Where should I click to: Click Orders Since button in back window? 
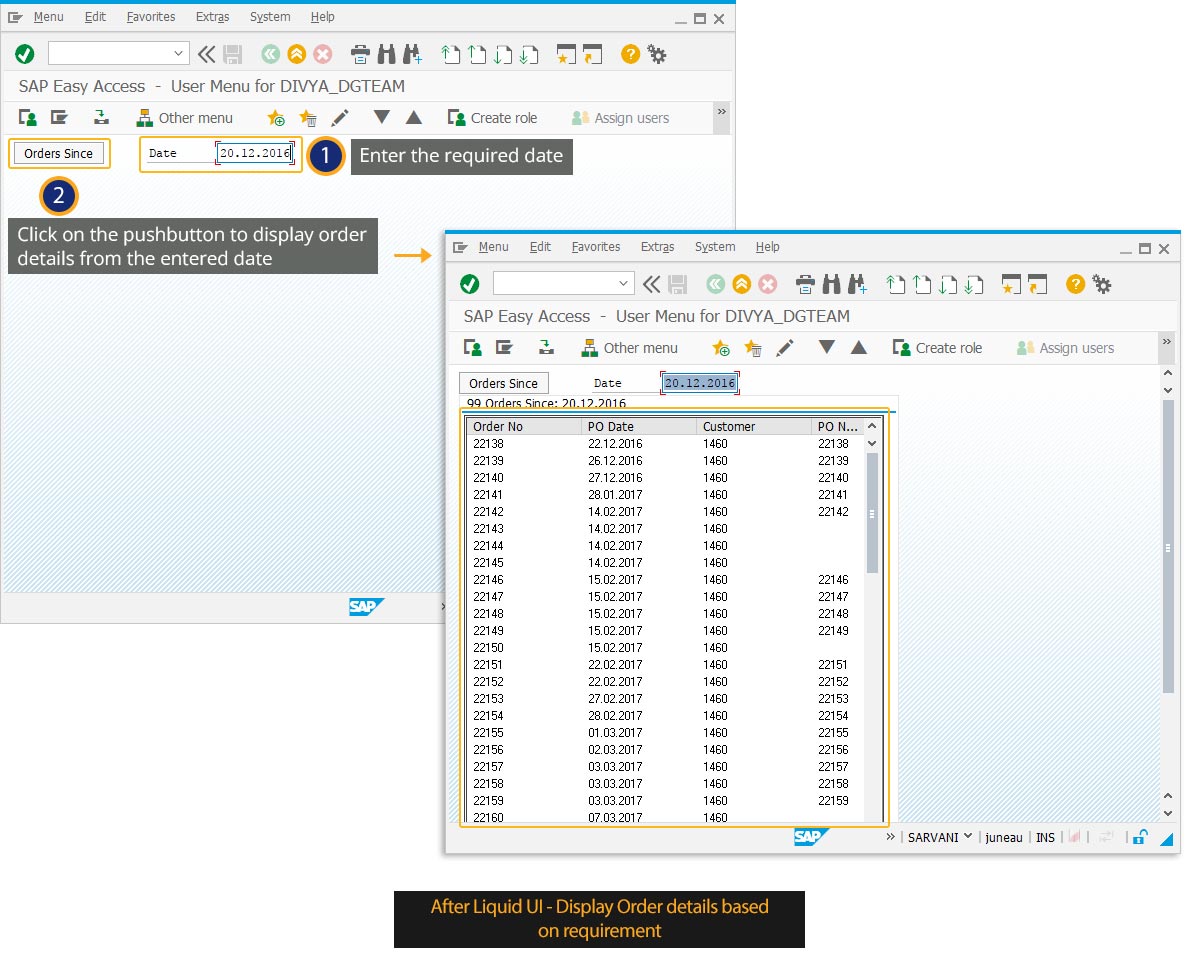coord(59,153)
